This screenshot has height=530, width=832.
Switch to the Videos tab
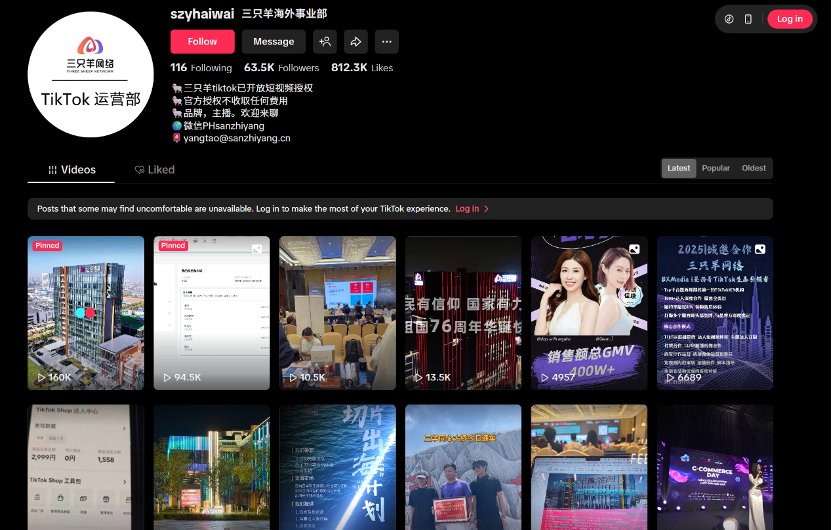click(x=71, y=170)
